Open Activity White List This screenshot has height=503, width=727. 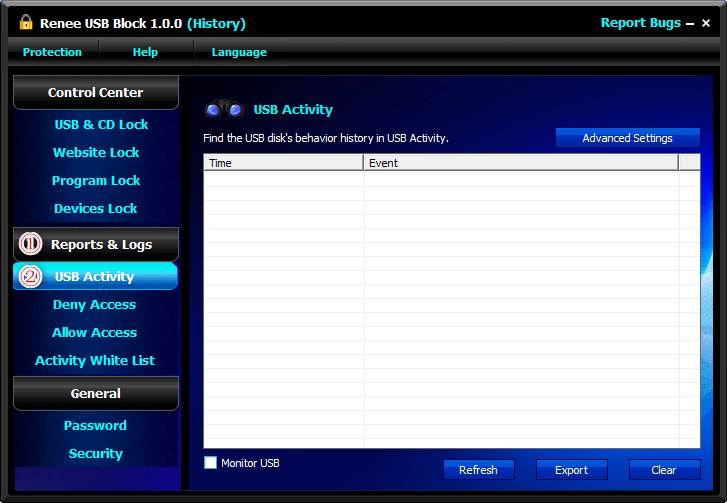click(x=95, y=360)
